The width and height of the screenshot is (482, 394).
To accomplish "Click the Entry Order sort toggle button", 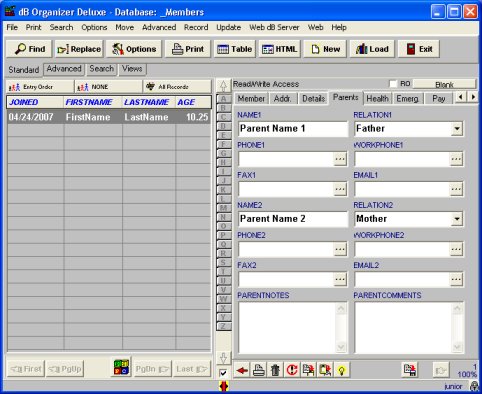I will click(x=40, y=87).
